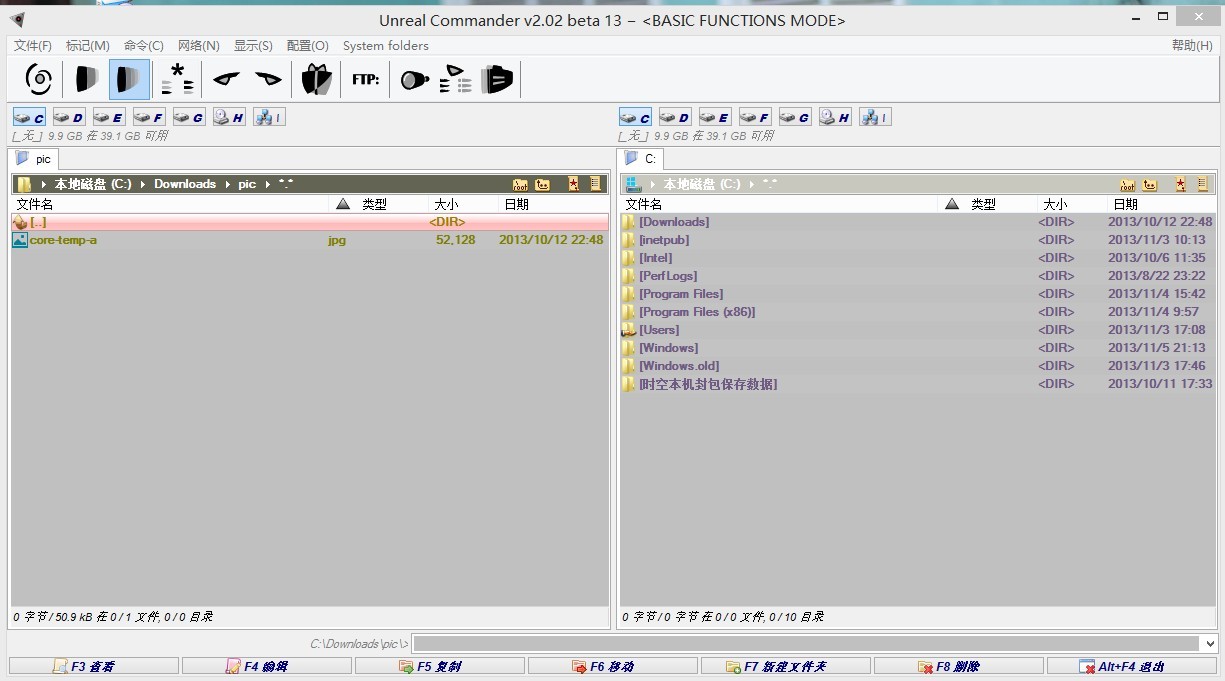Viewport: 1225px width, 681px height.
Task: Sort left panel by 大小 column
Action: 463,204
